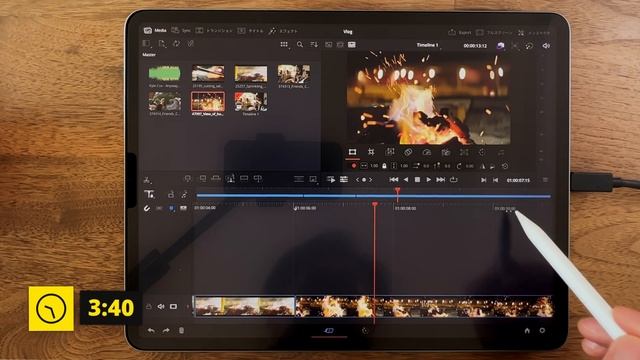Click the delete trash icon
Viewport: 640px width, 360px height.
[x=182, y=330]
